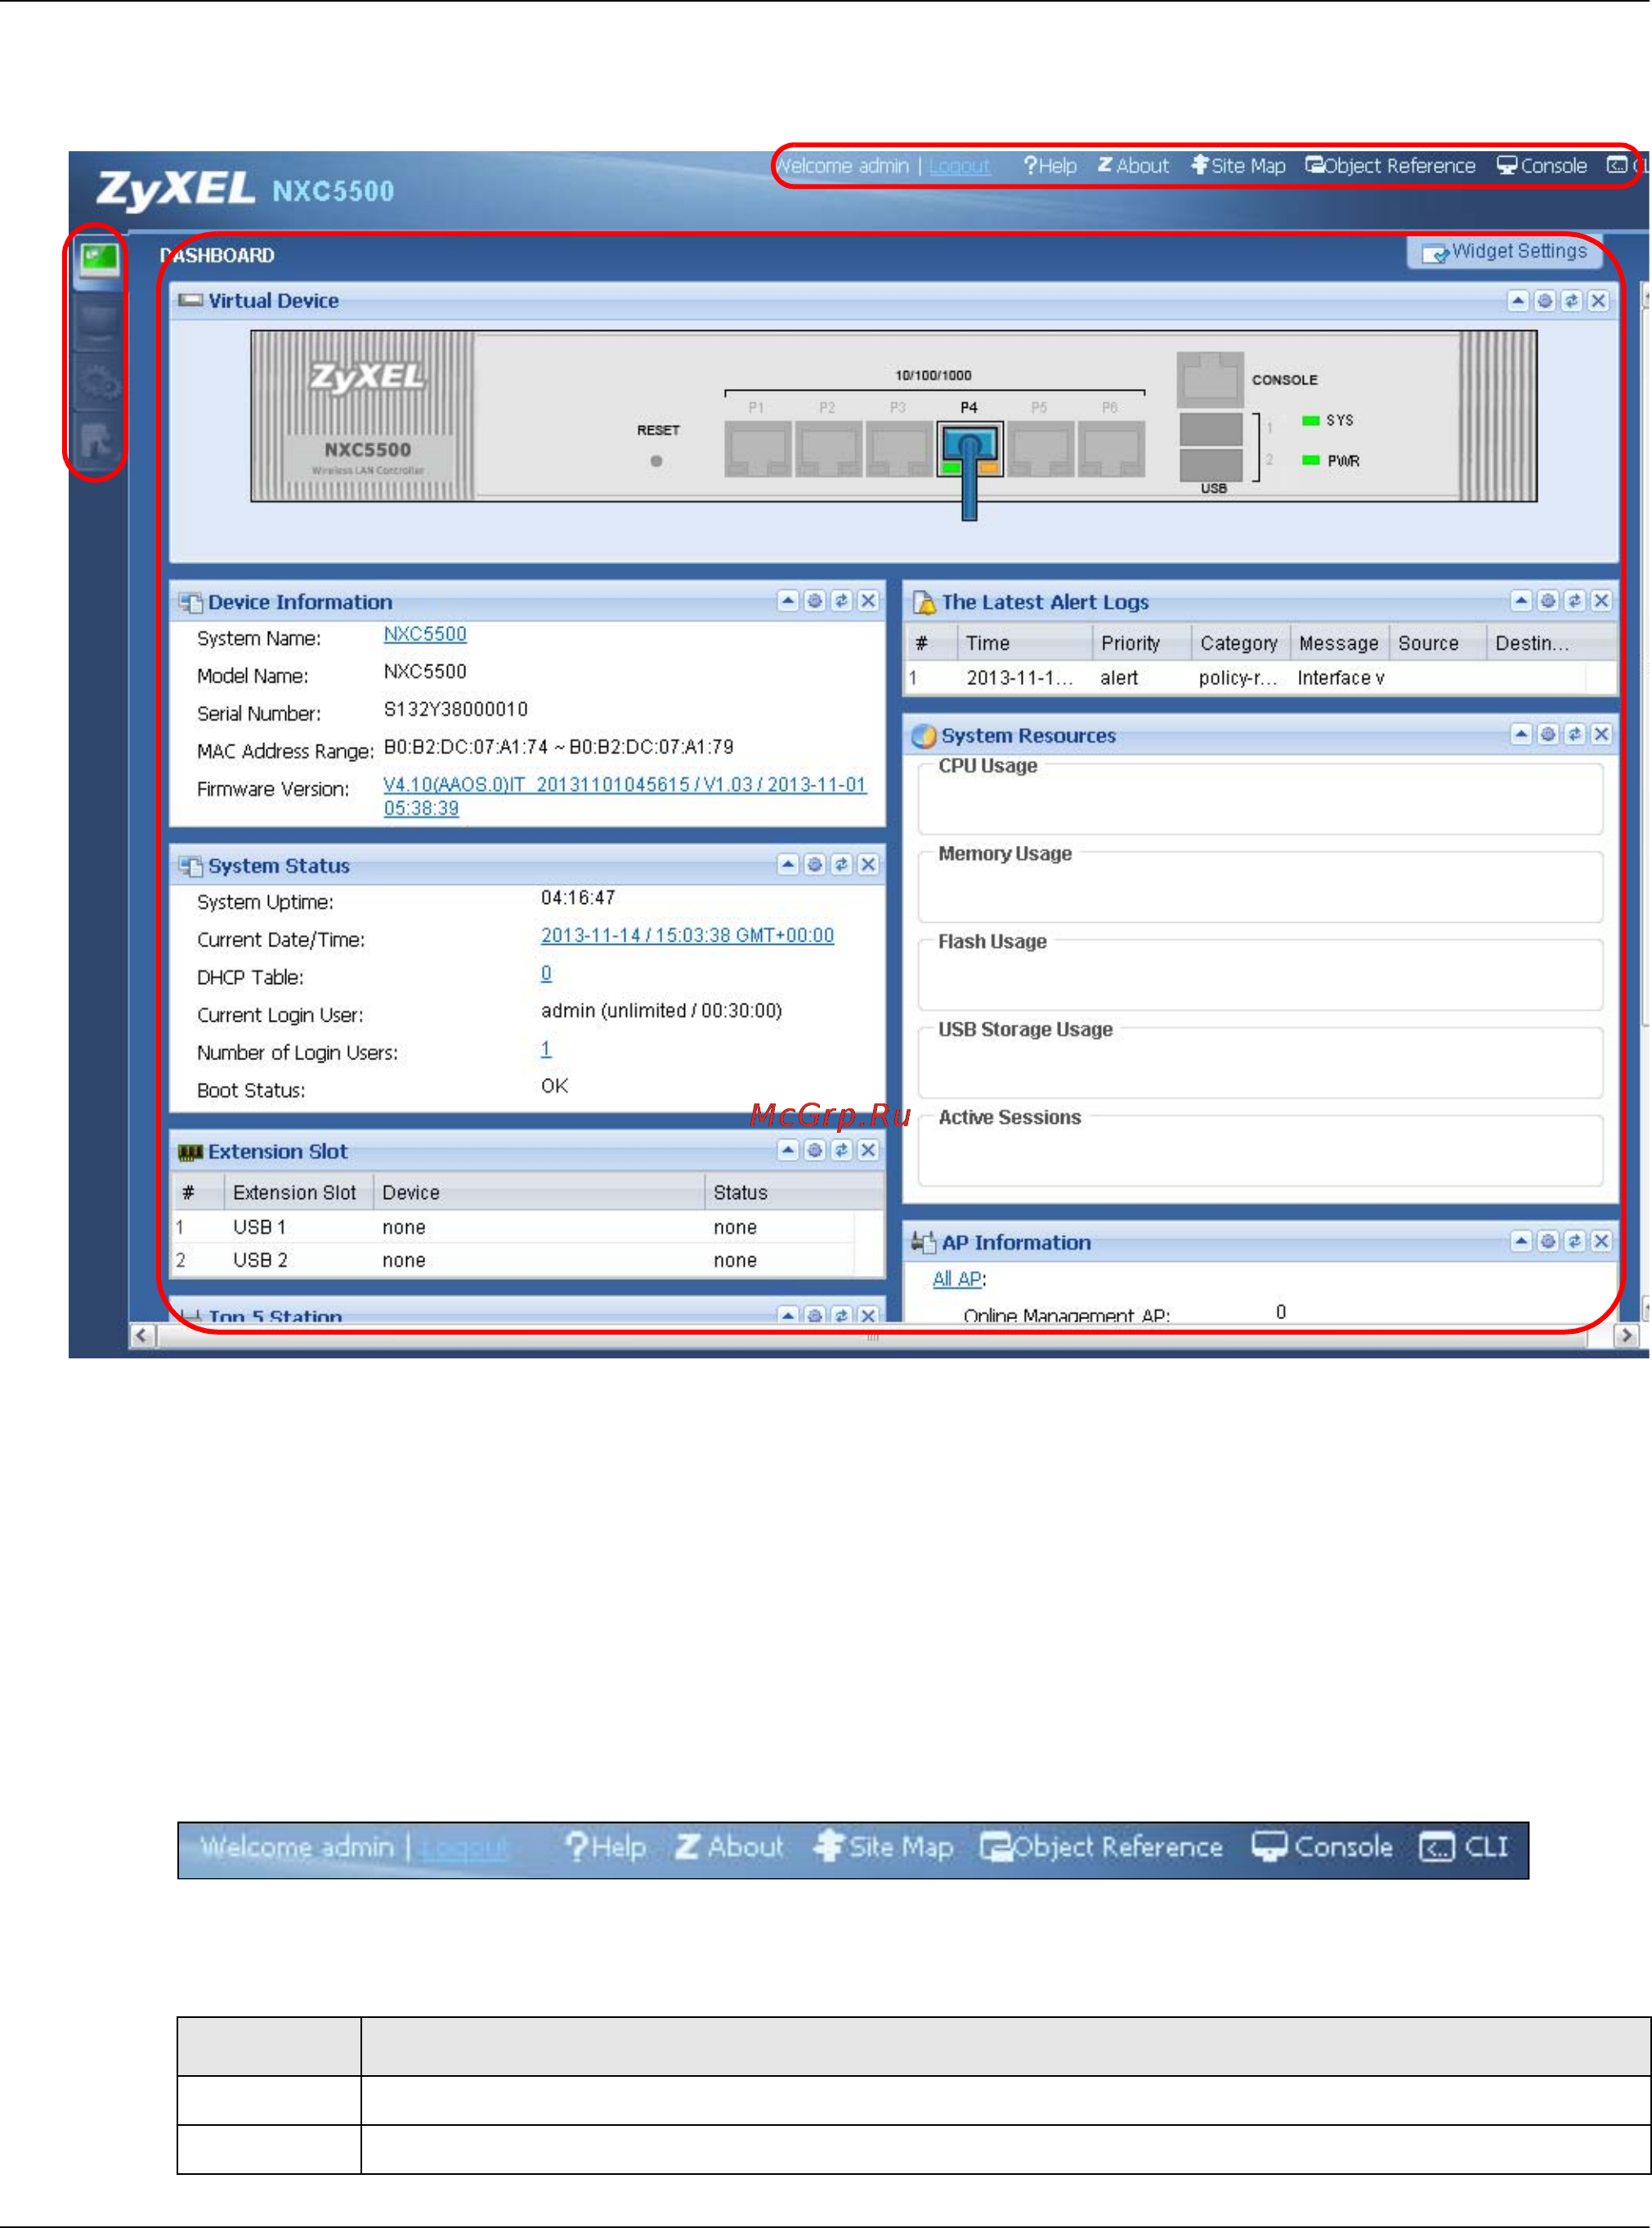Collapse the Extension Slot widget

coord(788,1151)
